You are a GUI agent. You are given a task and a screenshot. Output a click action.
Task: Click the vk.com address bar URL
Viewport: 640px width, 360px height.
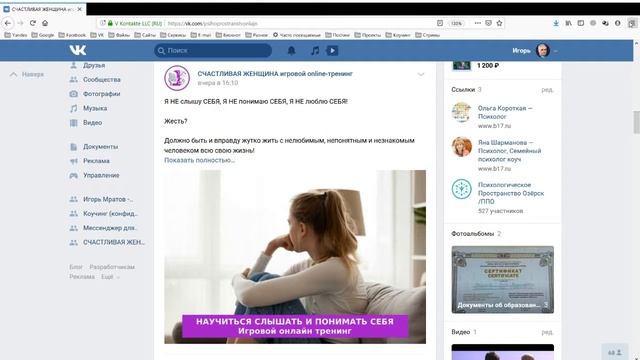click(x=212, y=24)
